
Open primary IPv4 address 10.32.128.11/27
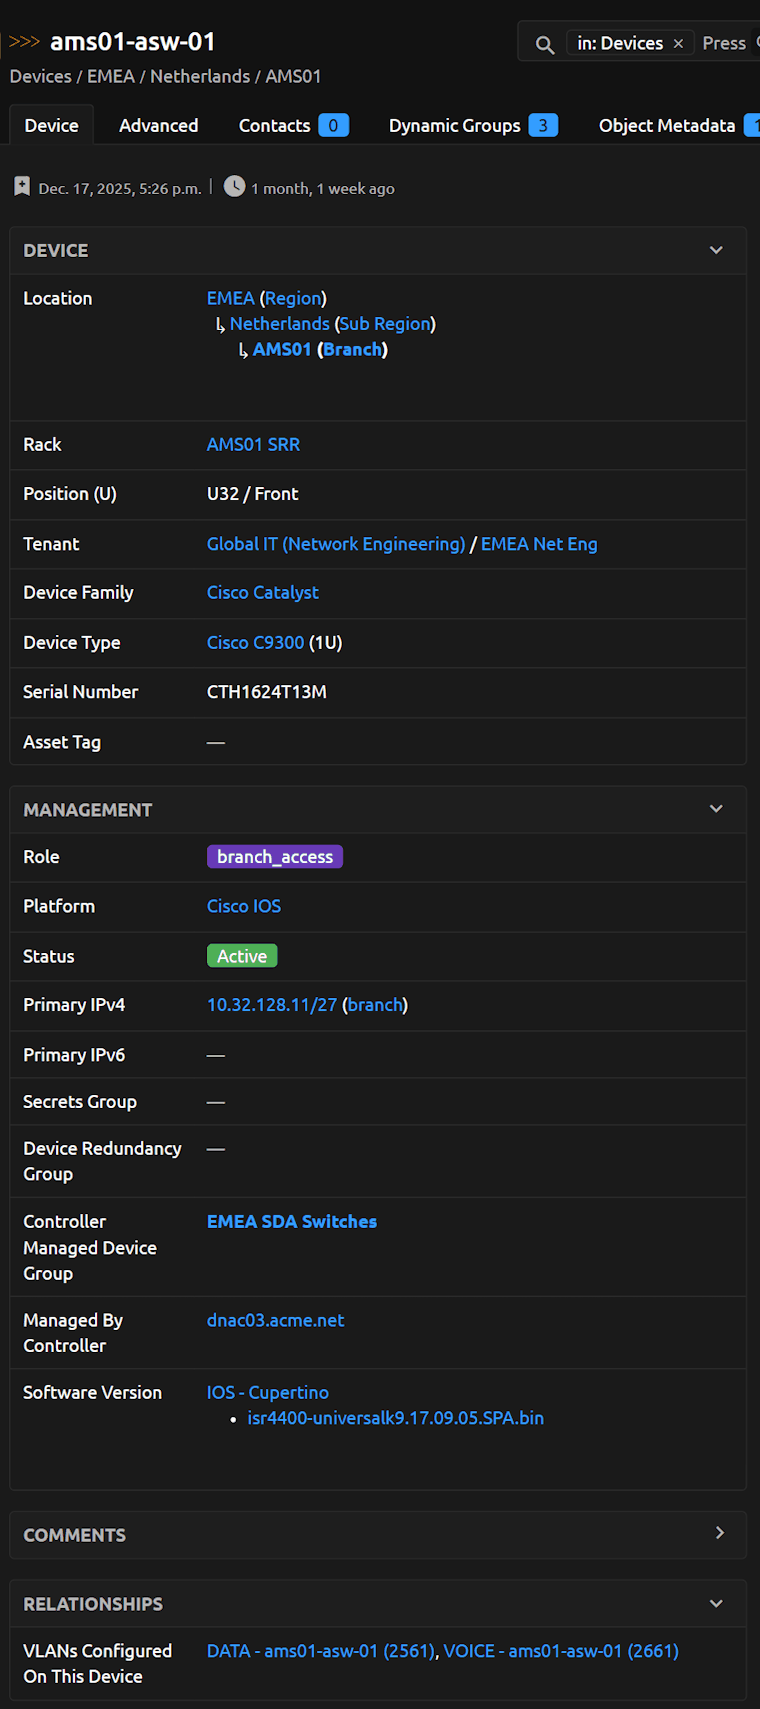click(272, 1005)
